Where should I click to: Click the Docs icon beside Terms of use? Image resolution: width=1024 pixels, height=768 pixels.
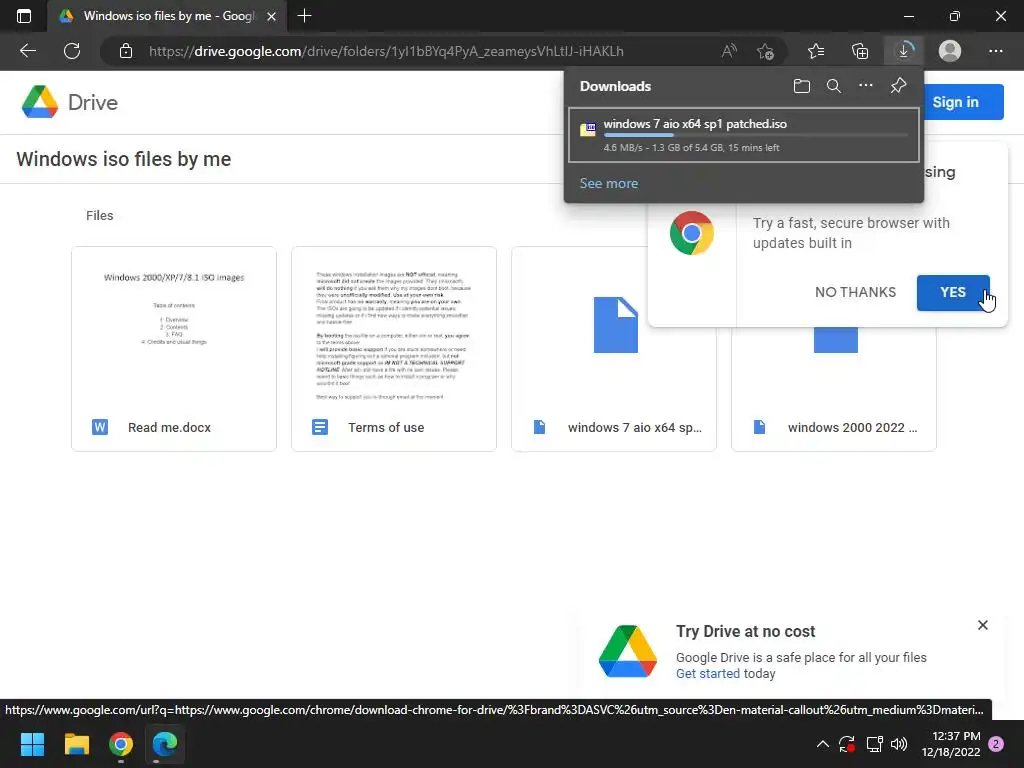pos(320,427)
